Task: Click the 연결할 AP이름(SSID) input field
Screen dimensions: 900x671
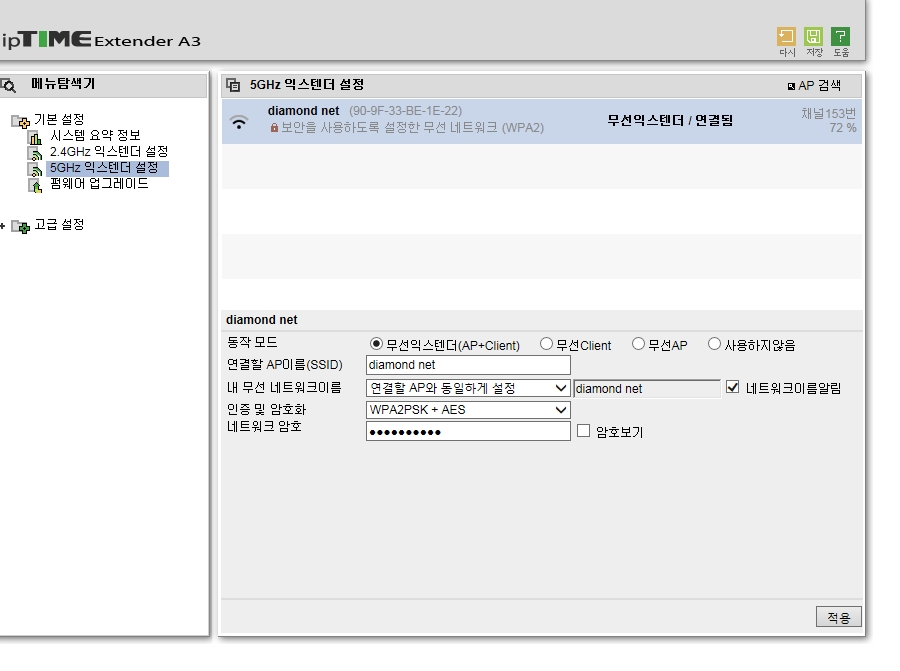Action: (468, 365)
